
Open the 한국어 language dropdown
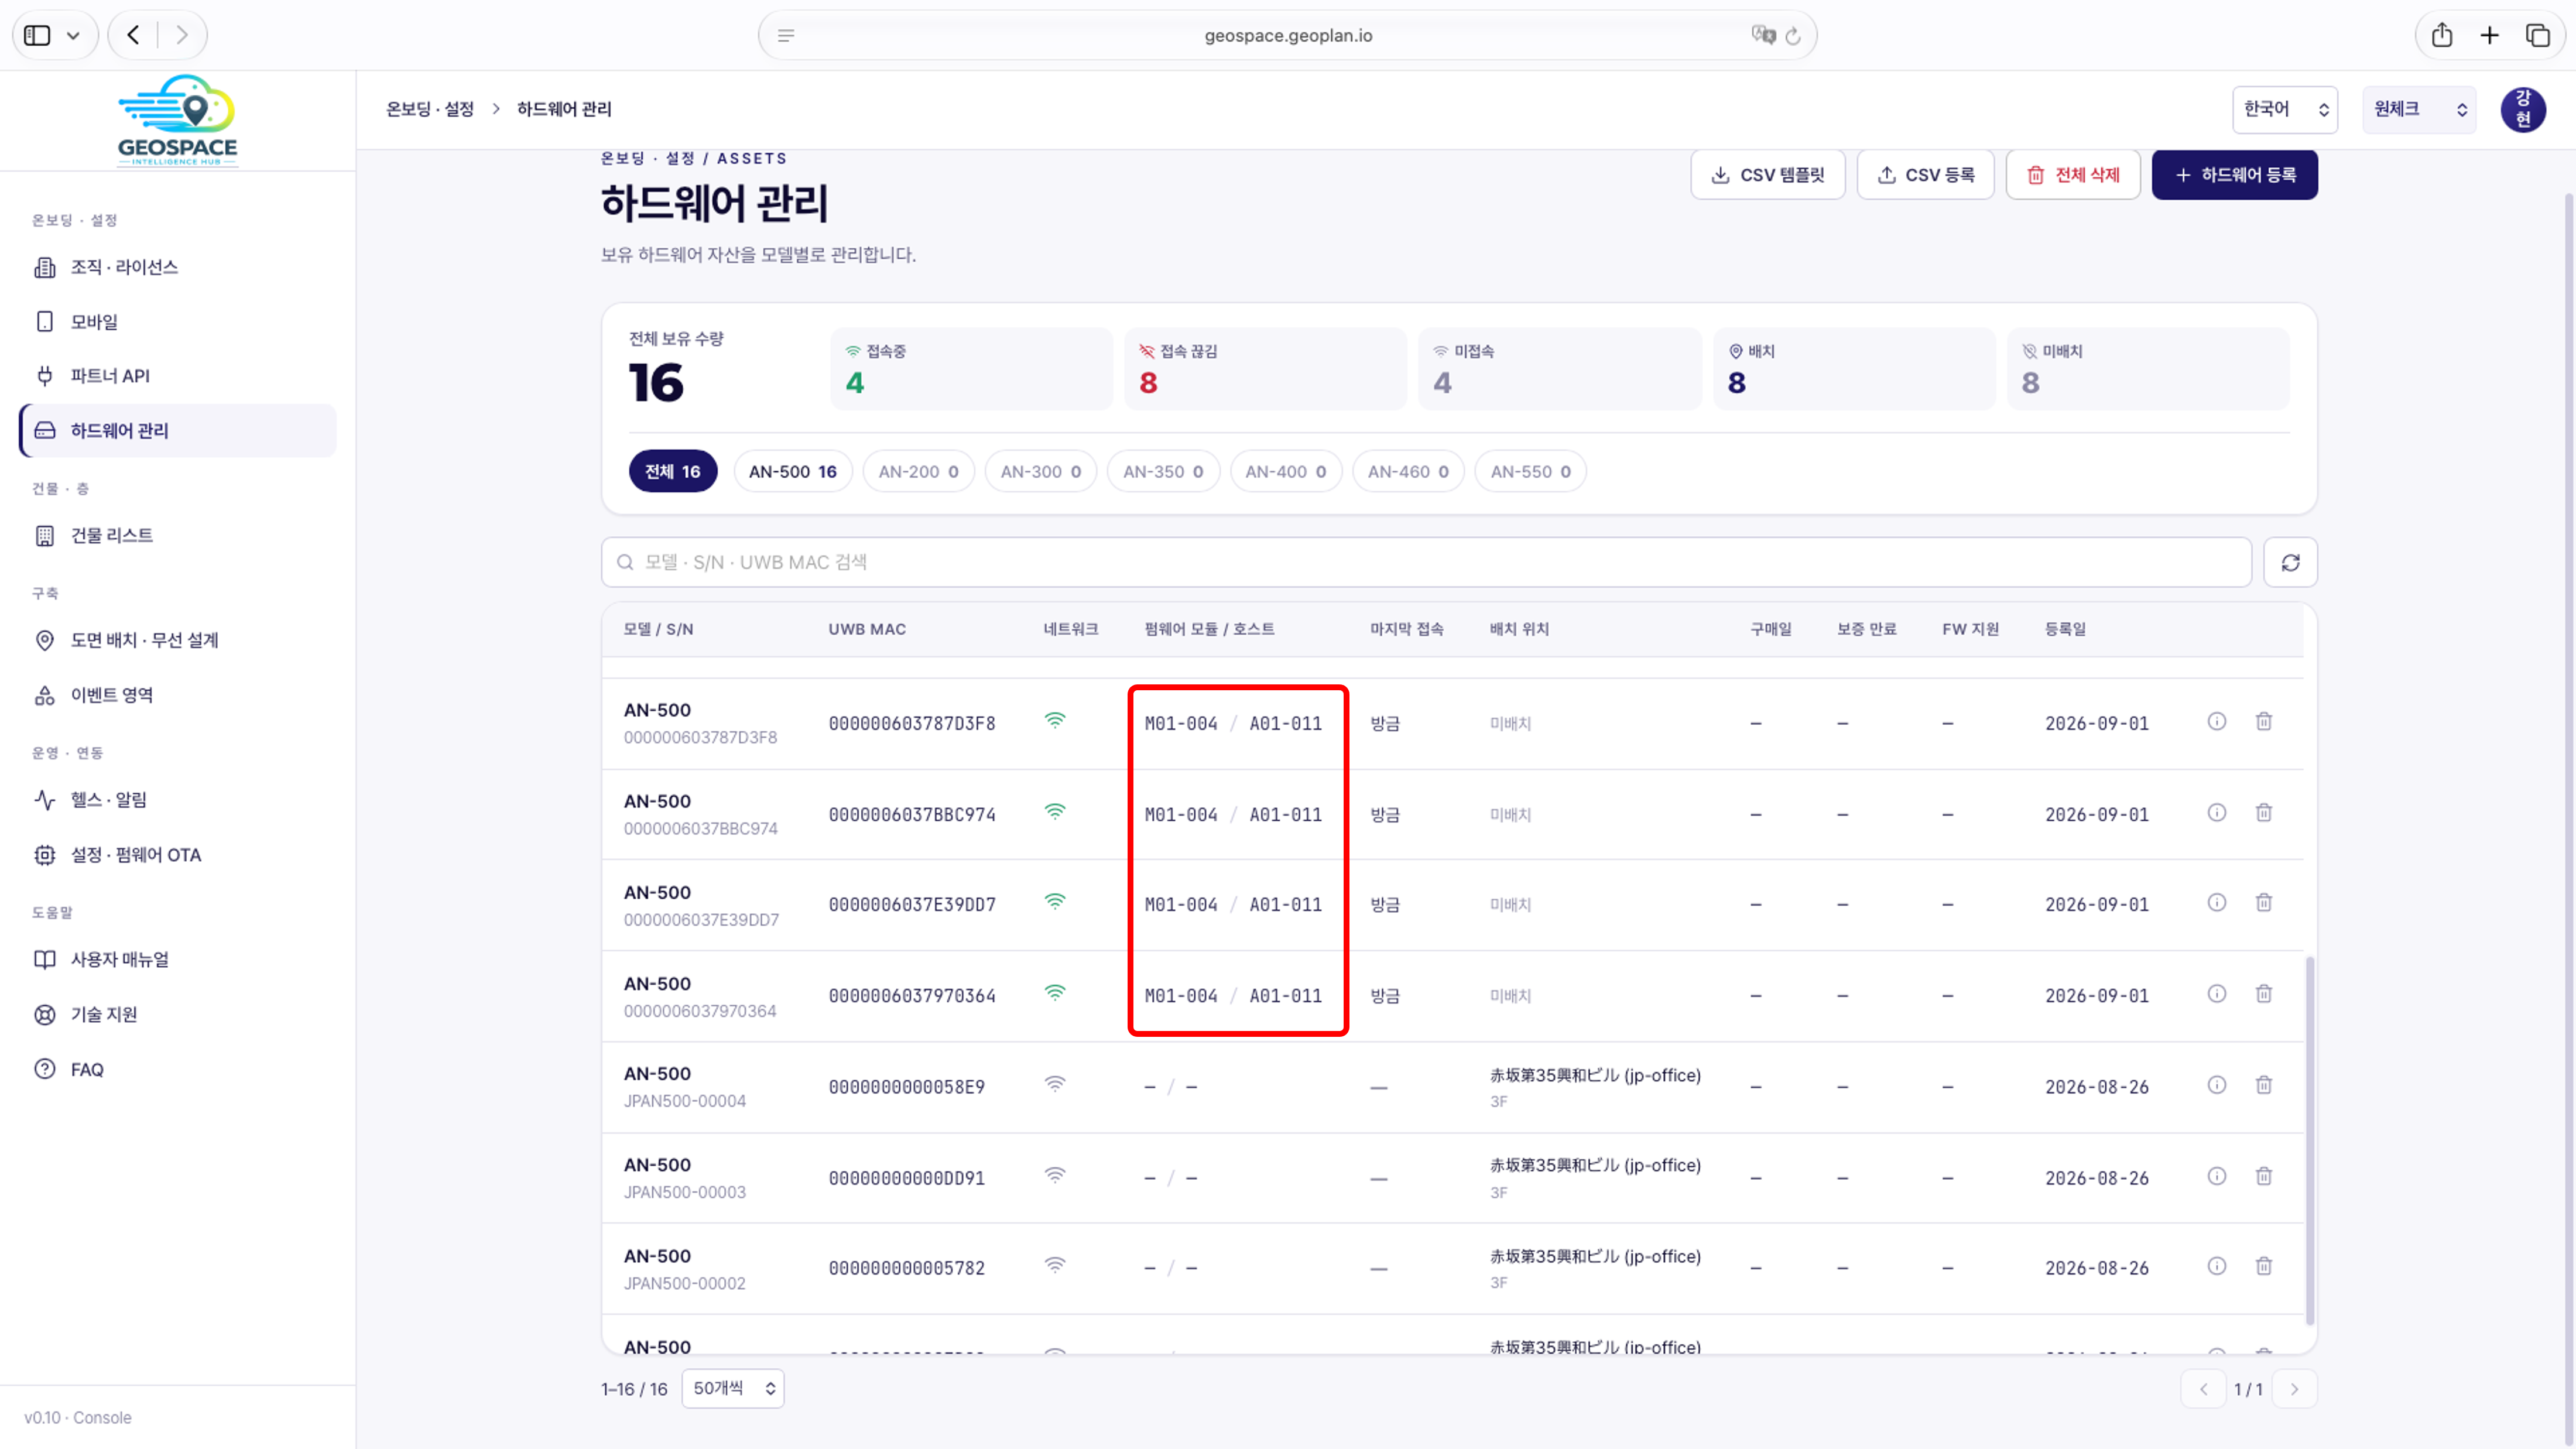coord(2285,109)
